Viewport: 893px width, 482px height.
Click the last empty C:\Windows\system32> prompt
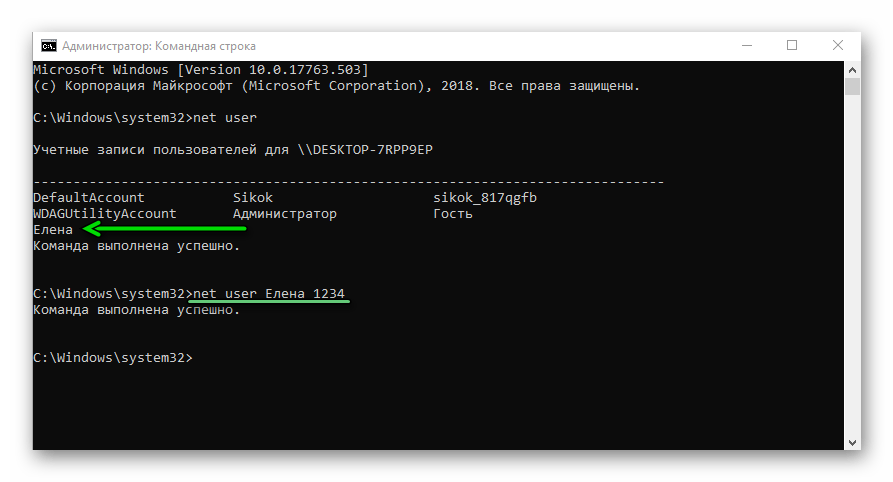[112, 358]
